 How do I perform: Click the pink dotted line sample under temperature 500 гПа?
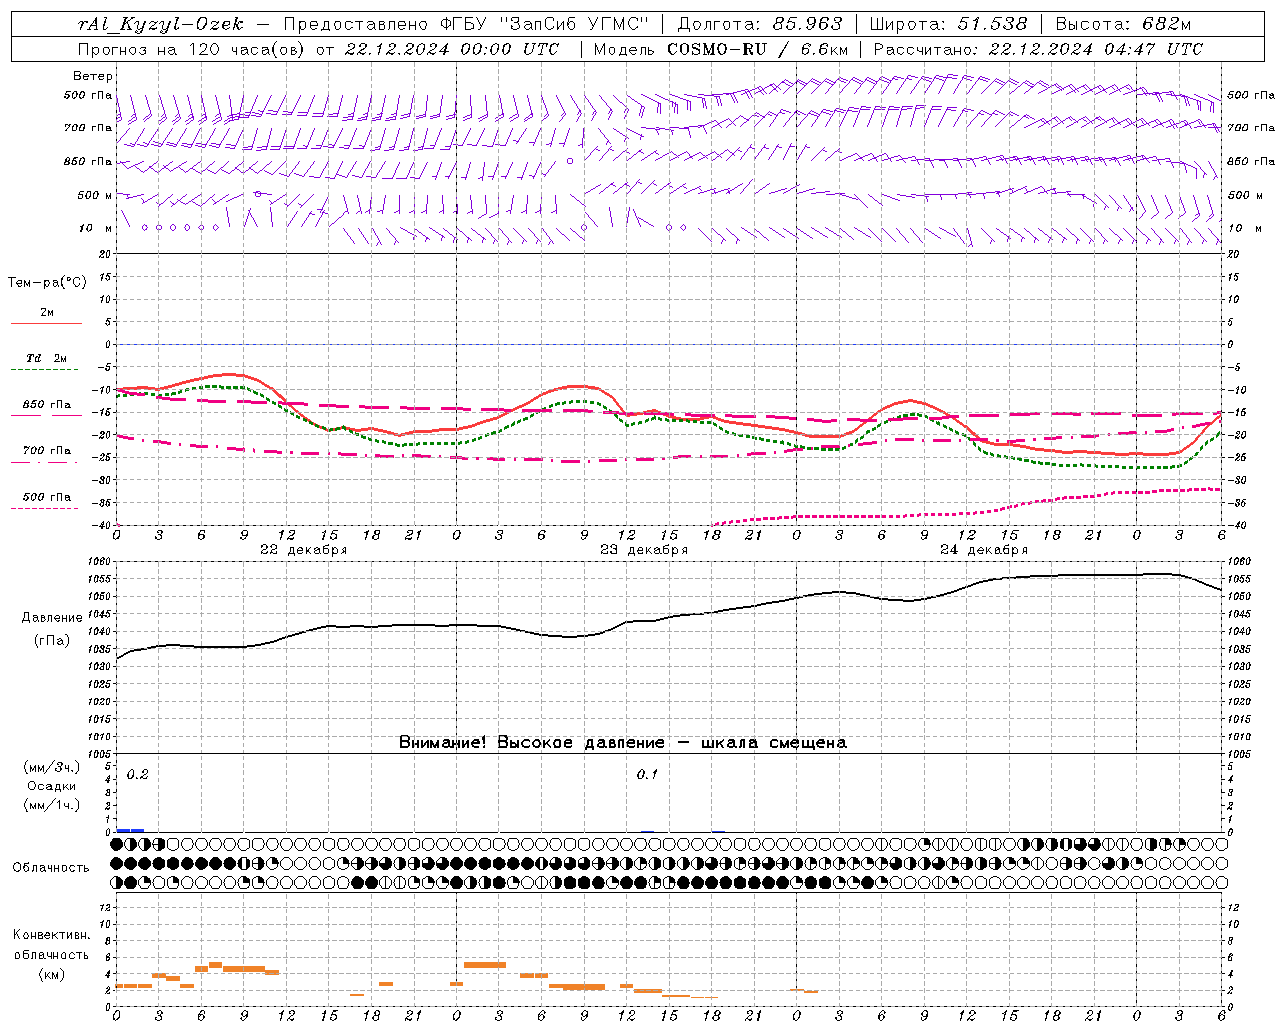[45, 509]
